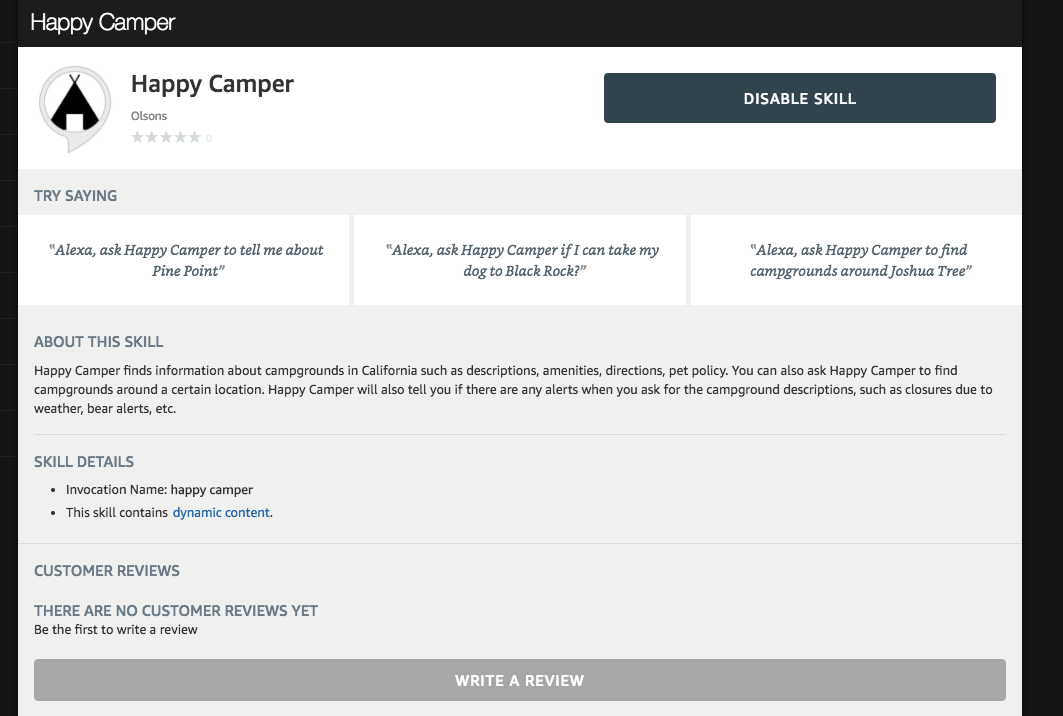
Task: Click the Skill Details heading
Action: 84,462
